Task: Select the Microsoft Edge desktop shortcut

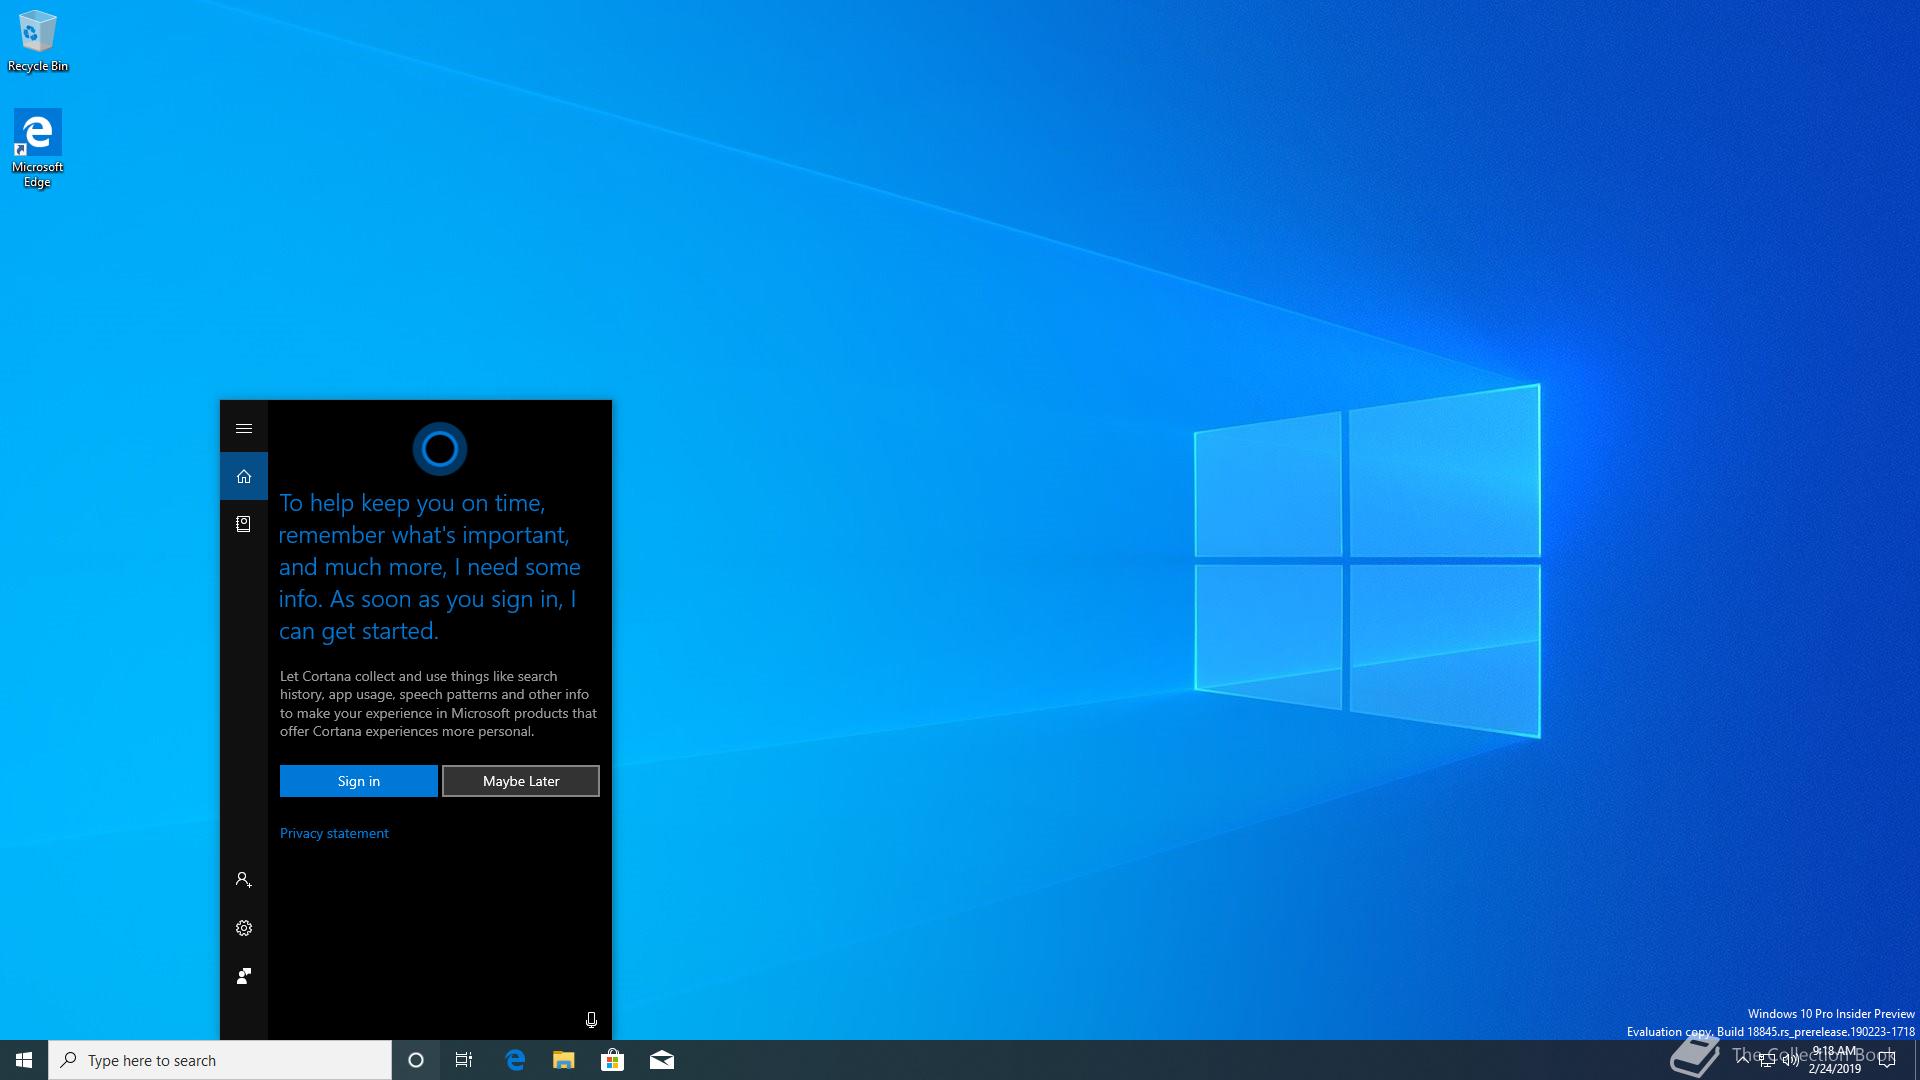Action: click(37, 149)
